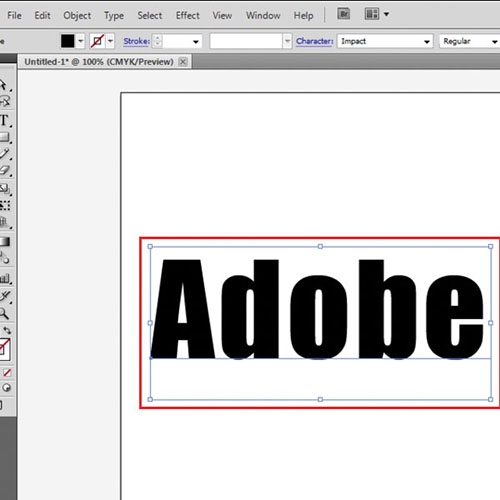Select the Free Transform tool
The image size is (500, 500).
pos(5,205)
